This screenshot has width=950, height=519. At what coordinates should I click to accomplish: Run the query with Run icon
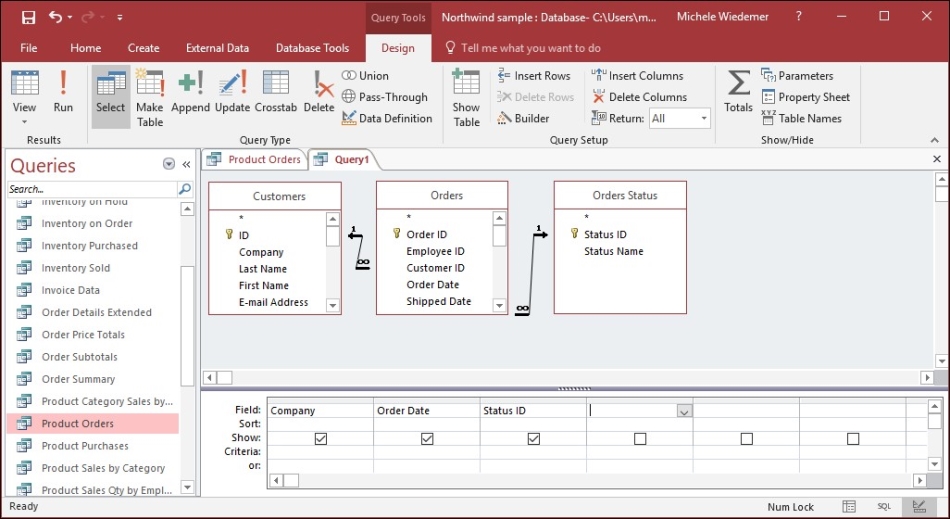coord(63,92)
